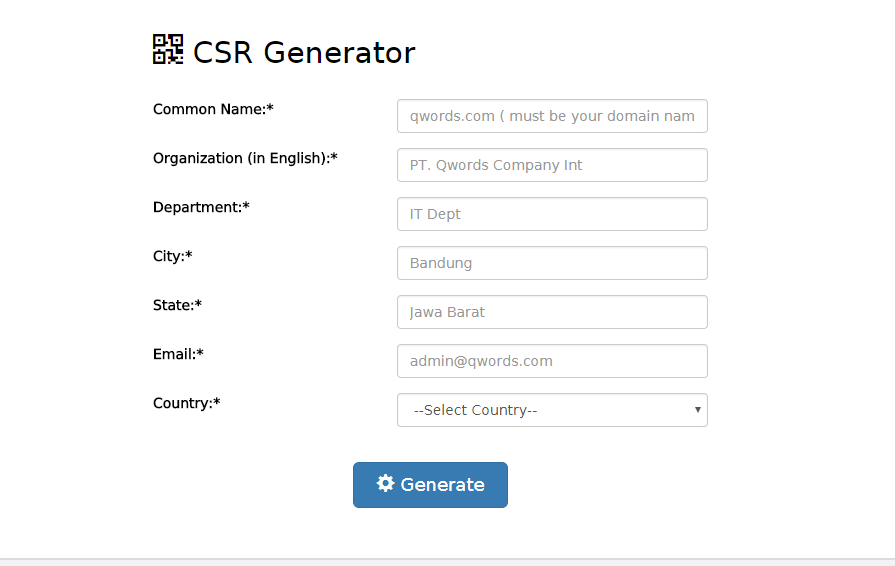The image size is (895, 566).
Task: Click the QR code icon beside the heading
Action: pyautogui.click(x=167, y=49)
